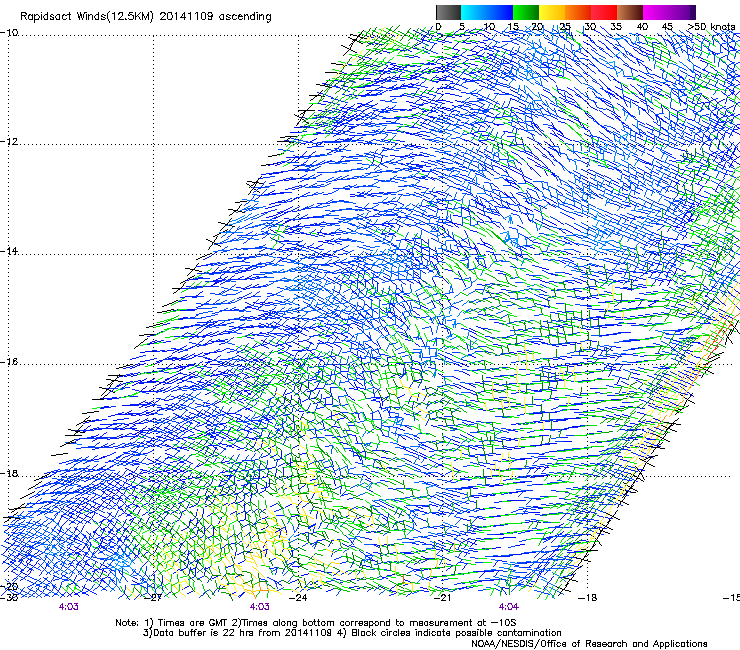Image resolution: width=740 pixels, height=650 pixels.
Task: Select the -16 latitude axis label
Action: click(9, 362)
